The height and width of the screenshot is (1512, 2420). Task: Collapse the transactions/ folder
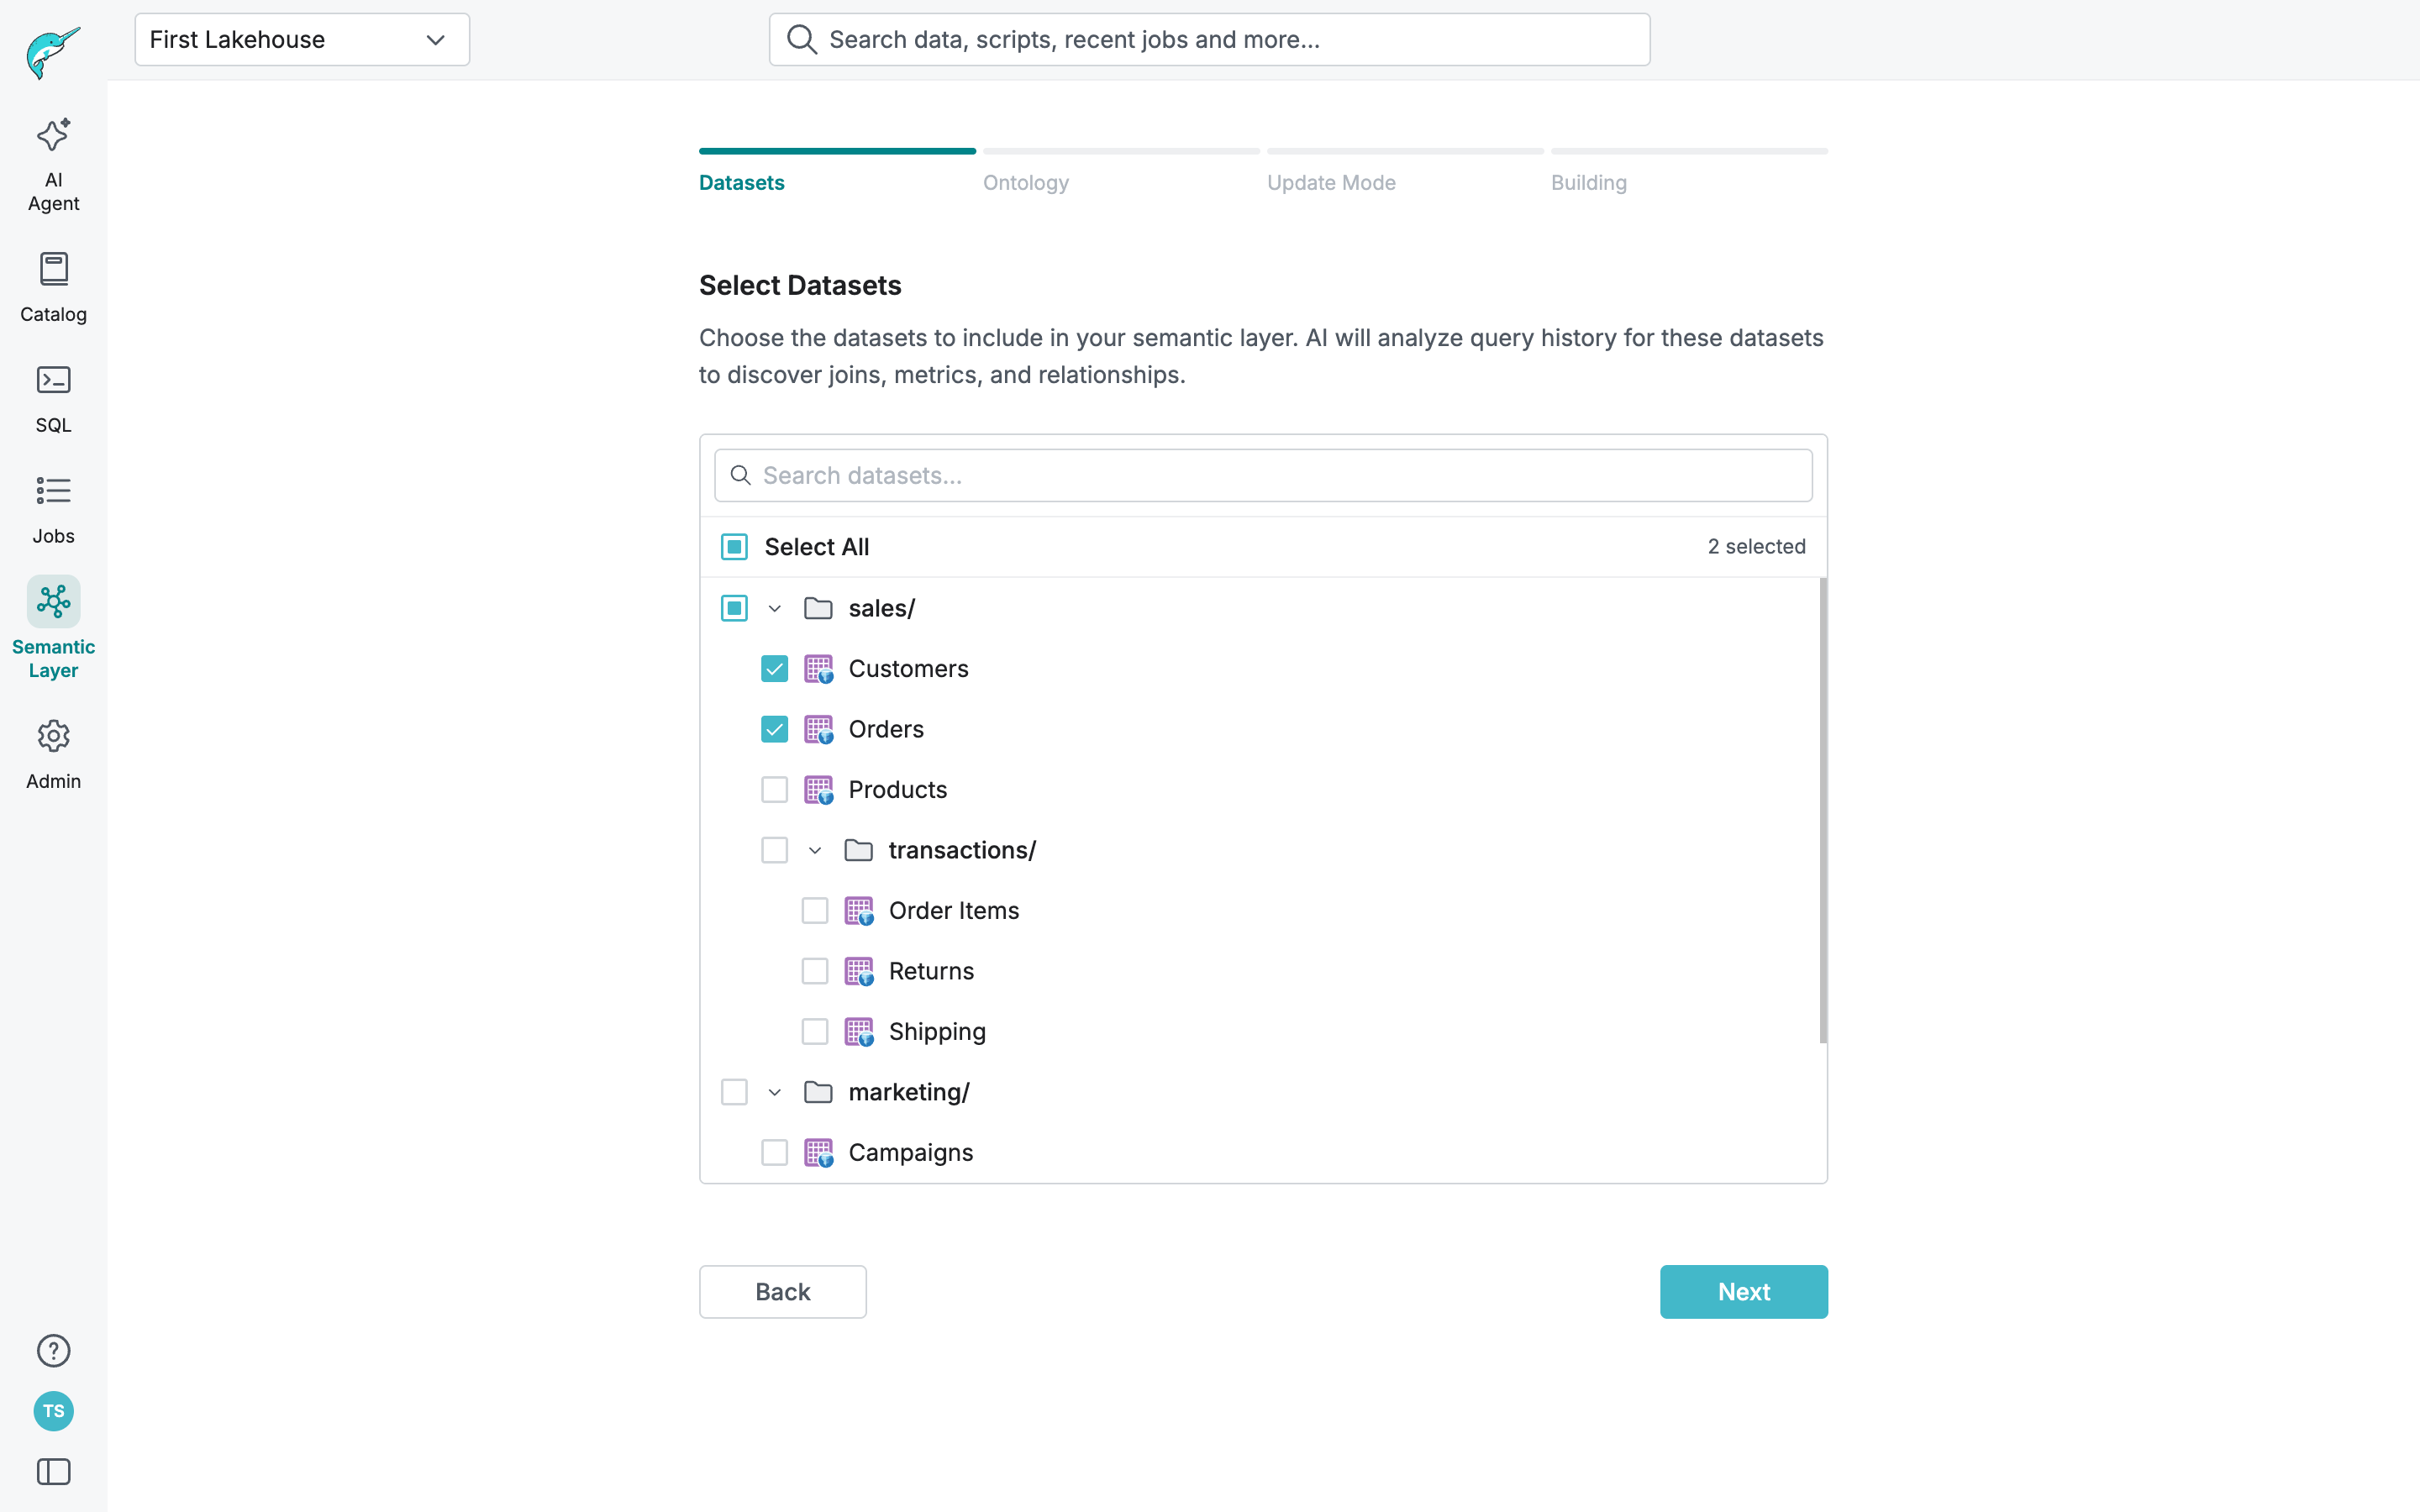coord(814,850)
